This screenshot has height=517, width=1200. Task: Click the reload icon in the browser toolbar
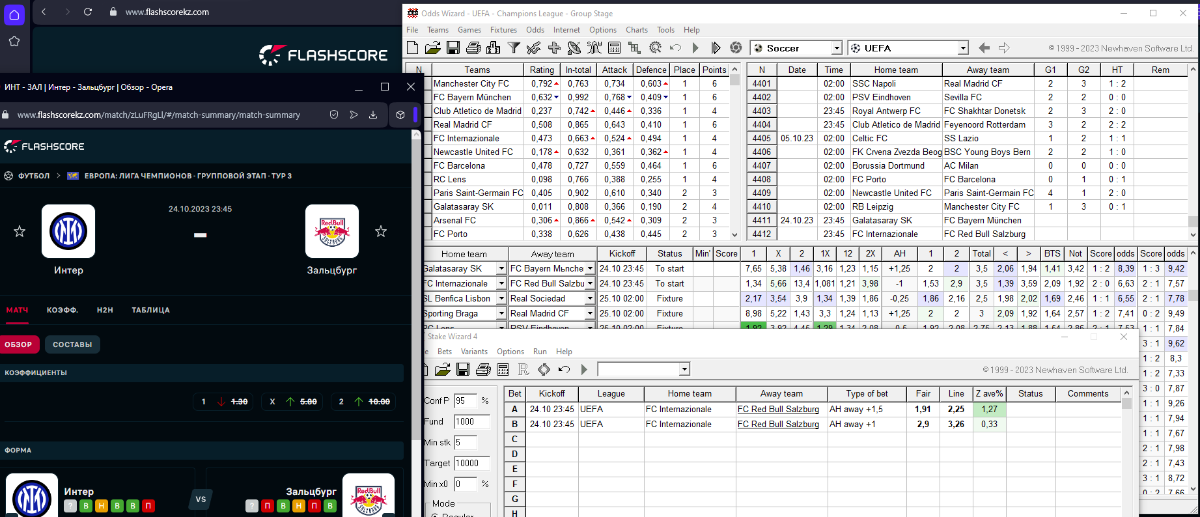coord(87,12)
